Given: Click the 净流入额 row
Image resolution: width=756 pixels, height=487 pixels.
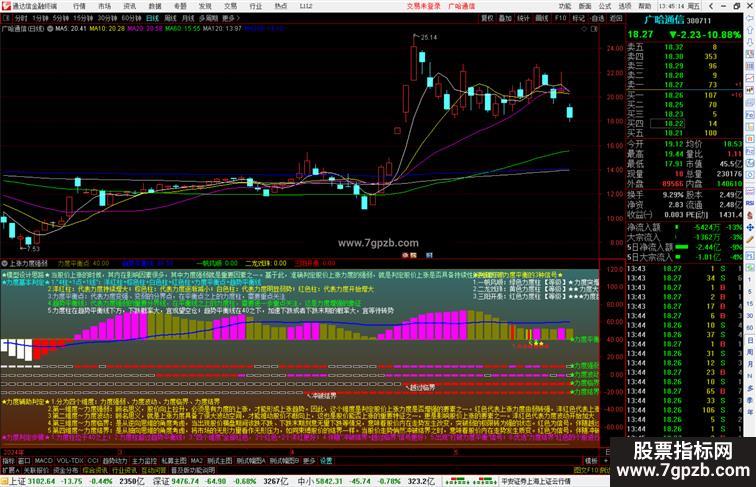Looking at the screenshot, I should [684, 227].
